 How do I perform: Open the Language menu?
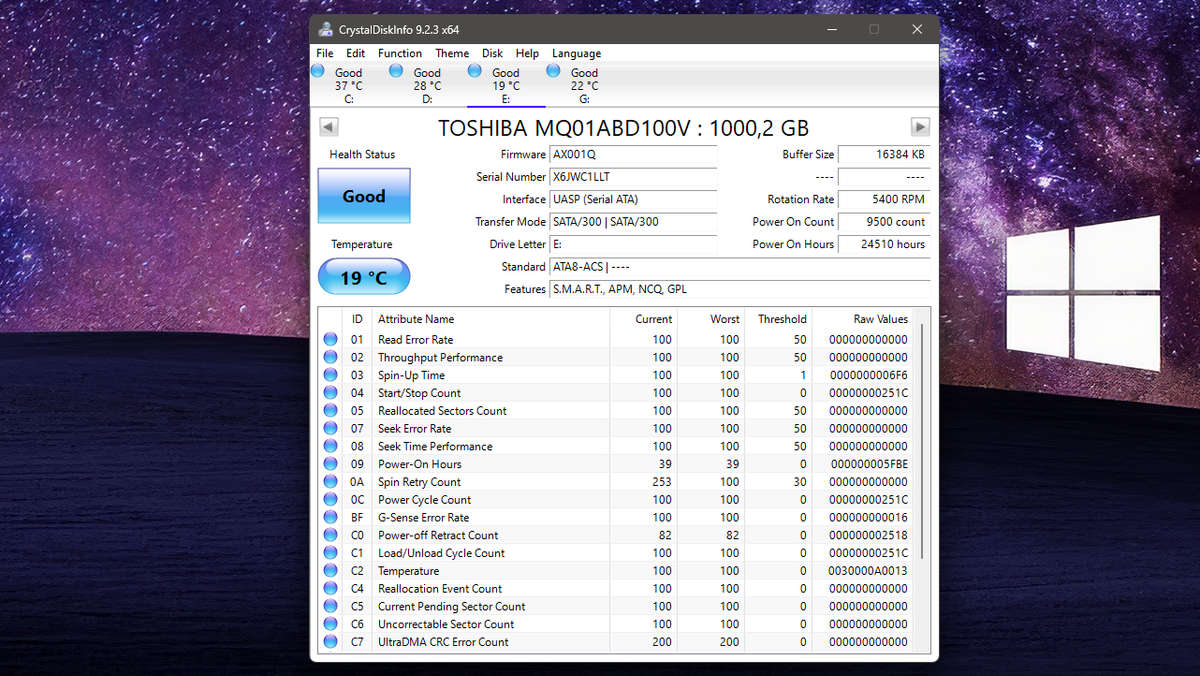click(576, 53)
